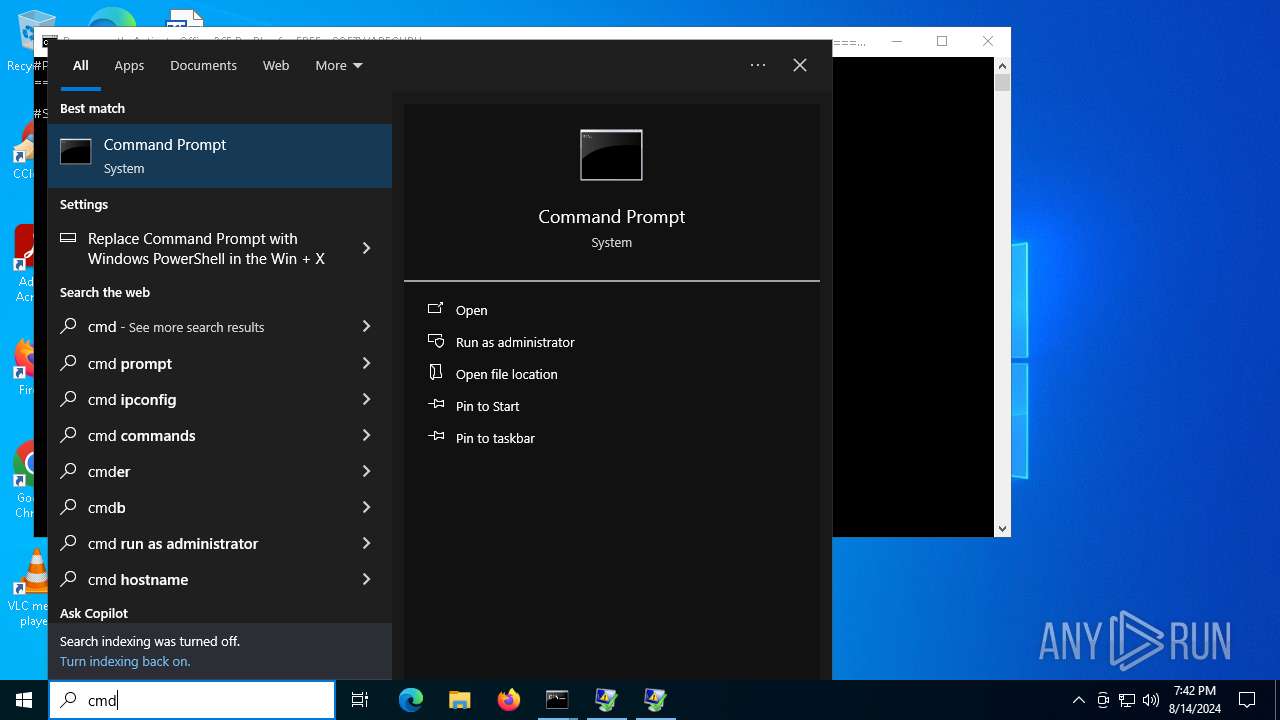This screenshot has width=1280, height=720.
Task: Open the More dropdown filter
Action: [339, 65]
